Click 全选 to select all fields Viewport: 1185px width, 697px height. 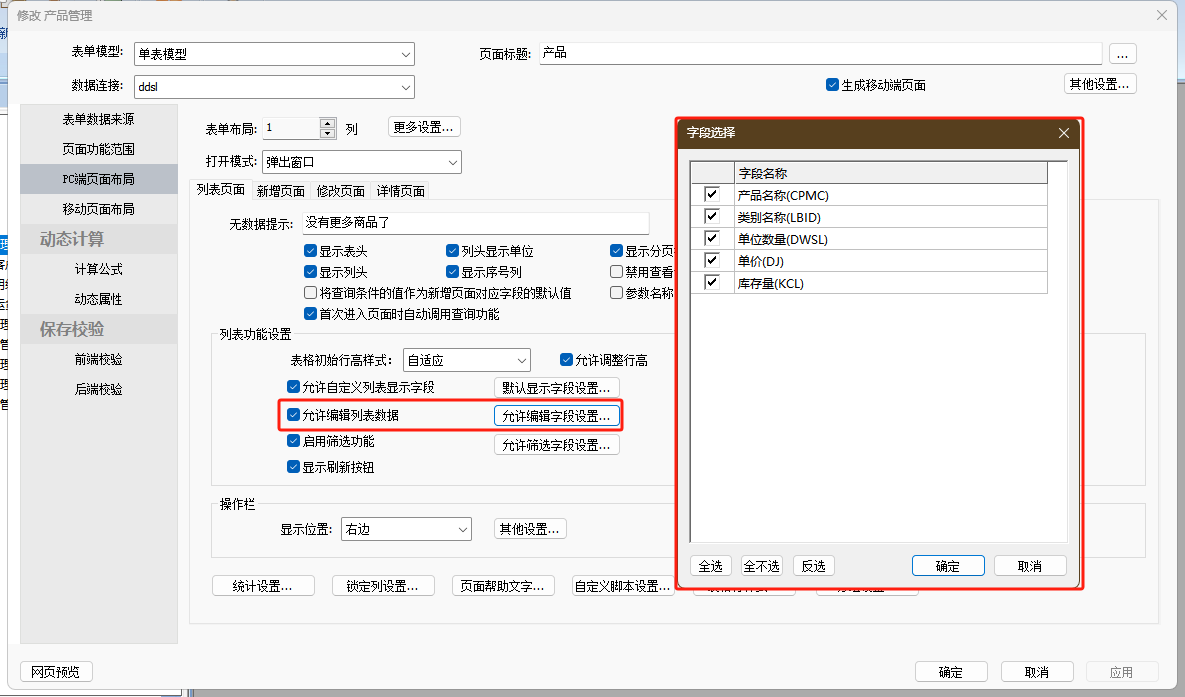710,566
